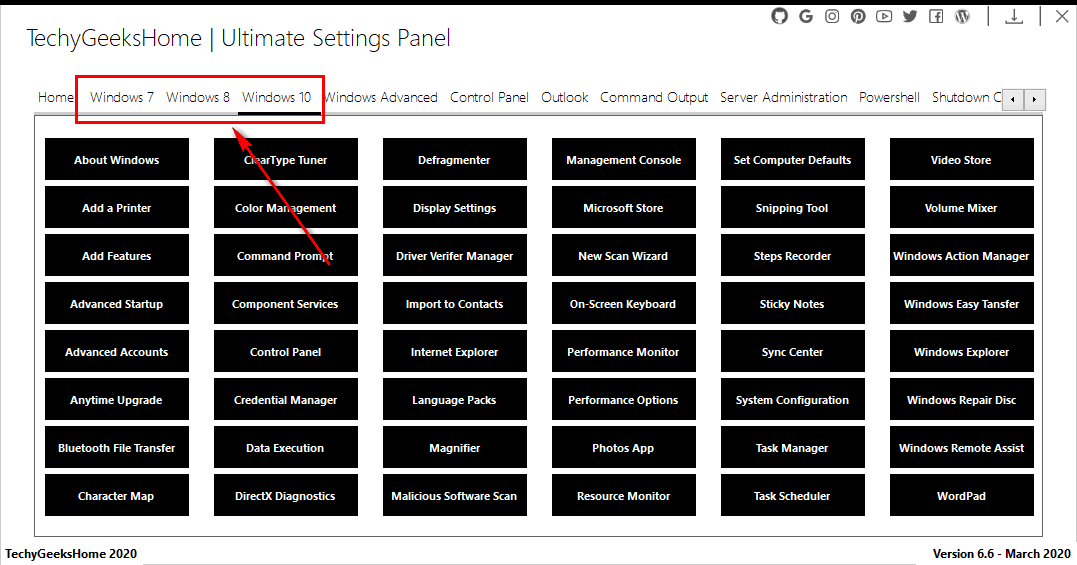Click the download arrow icon

[1013, 16]
